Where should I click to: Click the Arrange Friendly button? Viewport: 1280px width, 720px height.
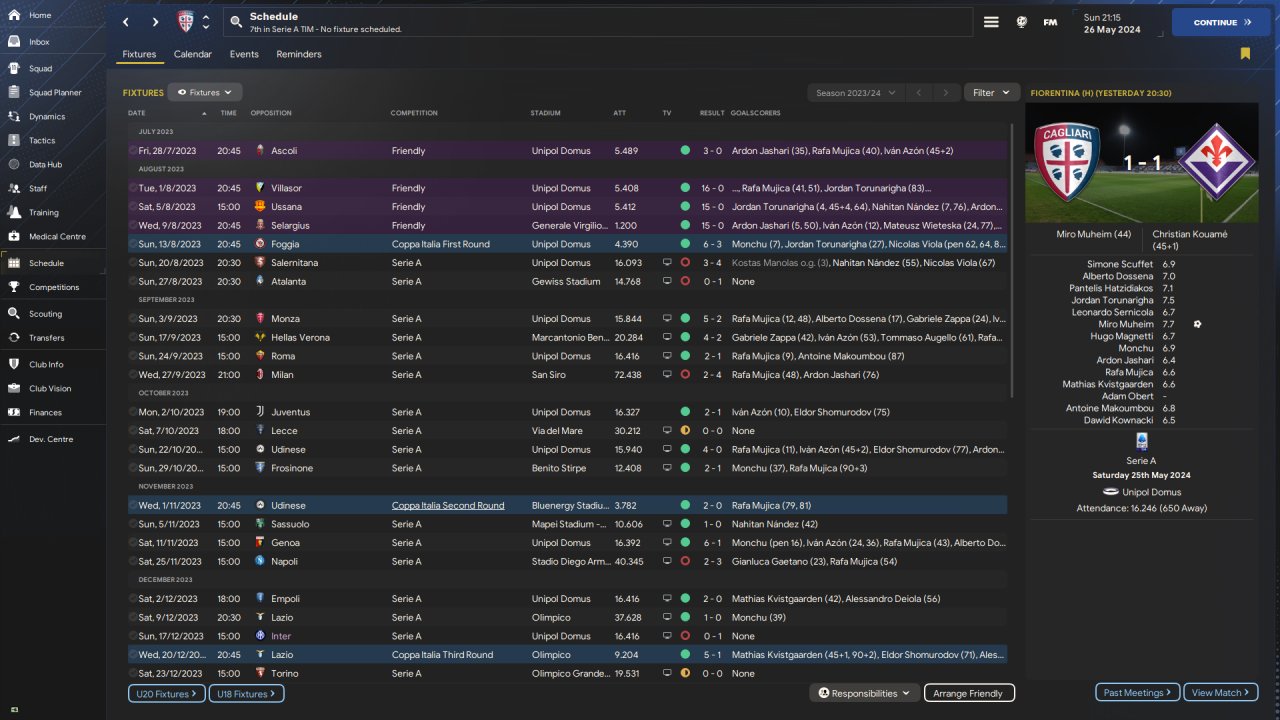point(968,693)
